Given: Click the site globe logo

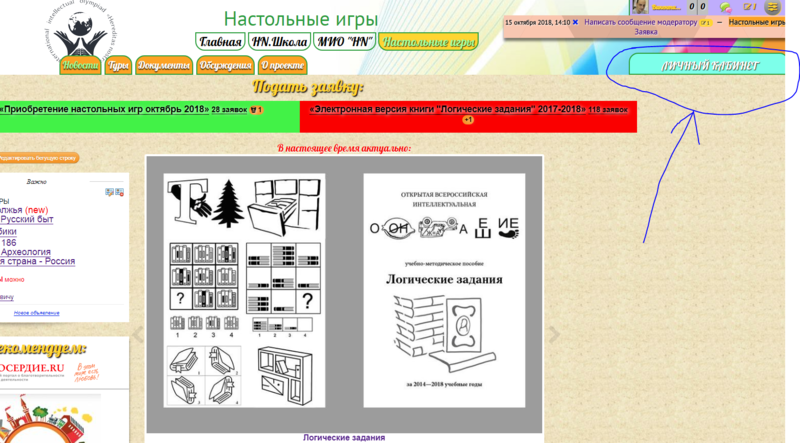Looking at the screenshot, I should pos(80,30).
